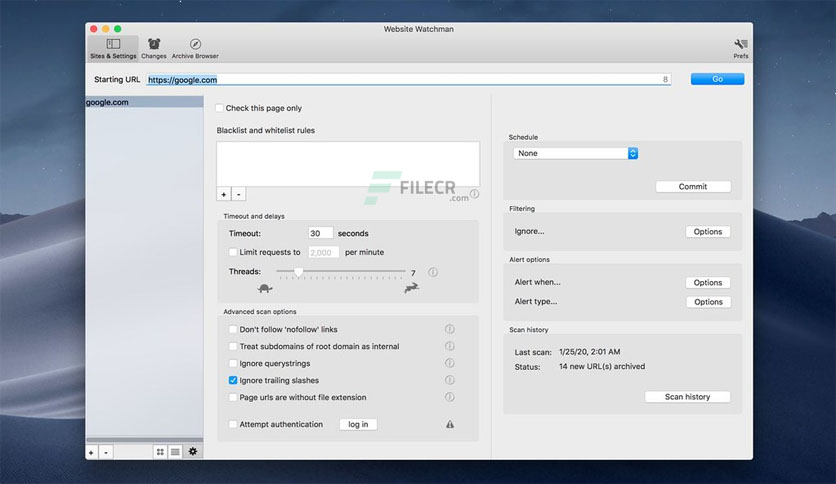Image resolution: width=836 pixels, height=484 pixels.
Task: Click the blue Go button
Action: click(717, 79)
